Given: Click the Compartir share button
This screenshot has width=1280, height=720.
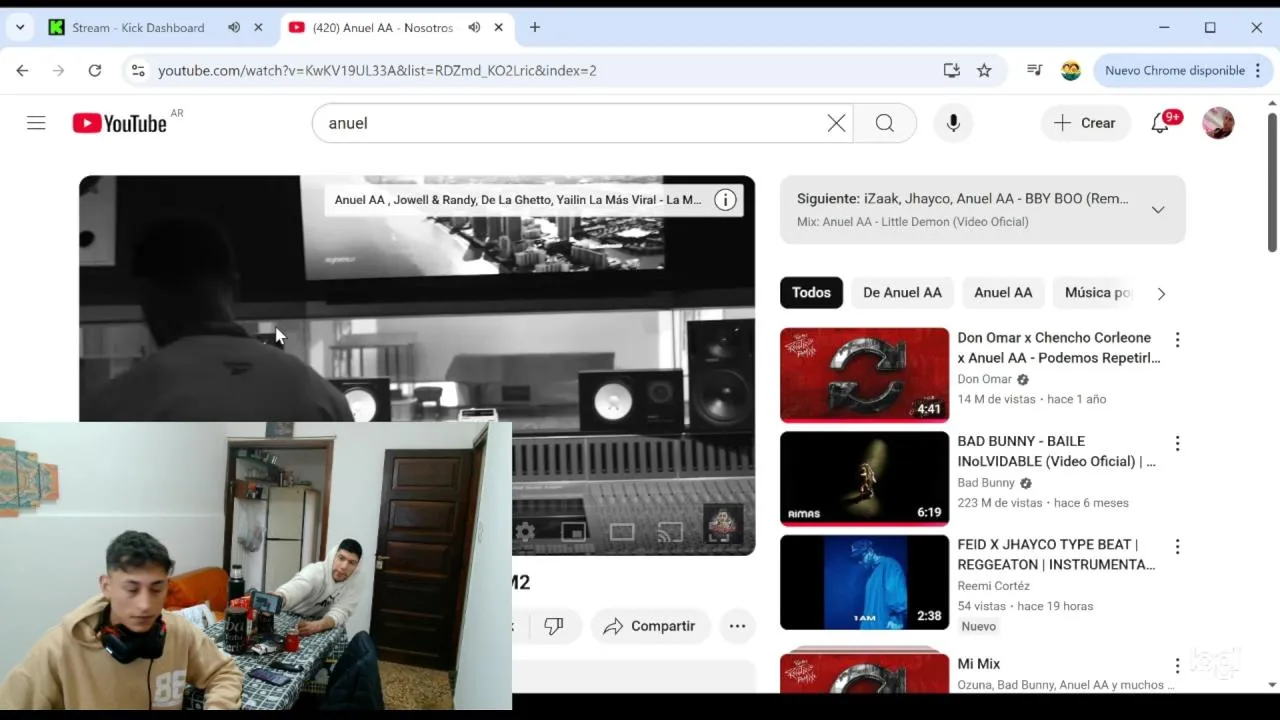Looking at the screenshot, I should [x=649, y=626].
